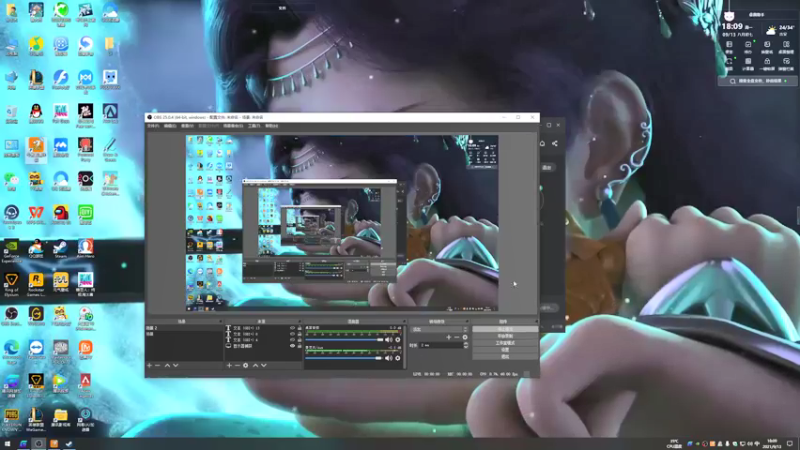Click mic/aux volume slider
Viewport: 800px width, 450px height.
pos(343,358)
